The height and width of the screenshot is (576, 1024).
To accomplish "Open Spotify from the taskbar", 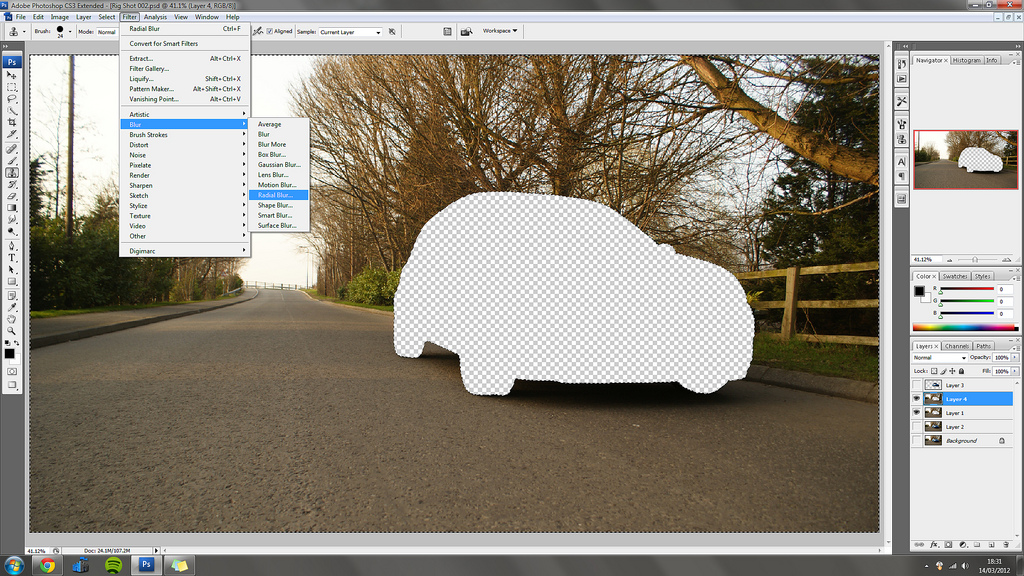I will (113, 565).
